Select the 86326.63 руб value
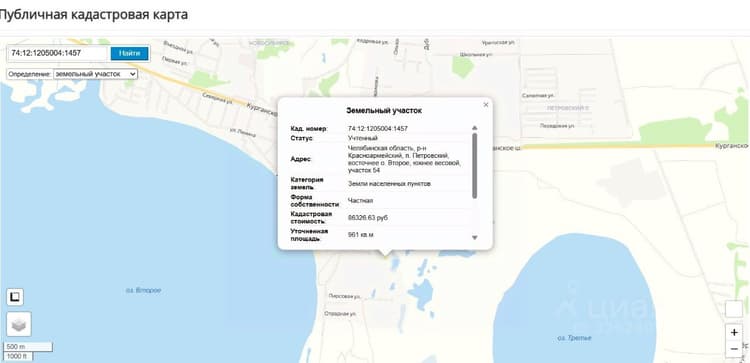The width and height of the screenshot is (750, 363). click(368, 218)
